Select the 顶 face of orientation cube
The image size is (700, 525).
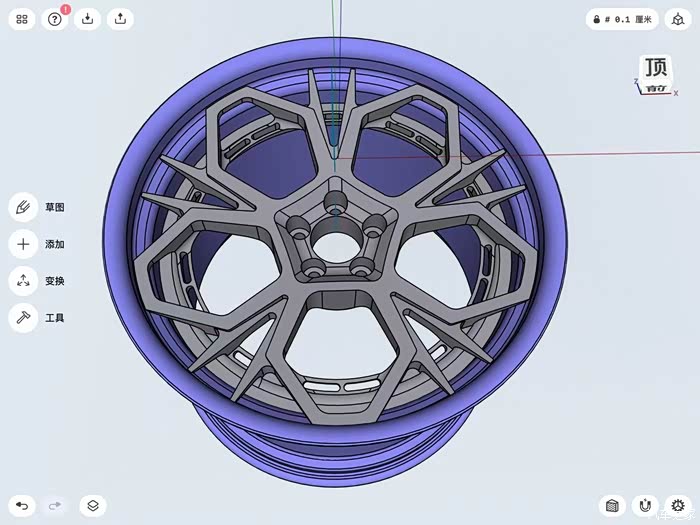pos(656,67)
